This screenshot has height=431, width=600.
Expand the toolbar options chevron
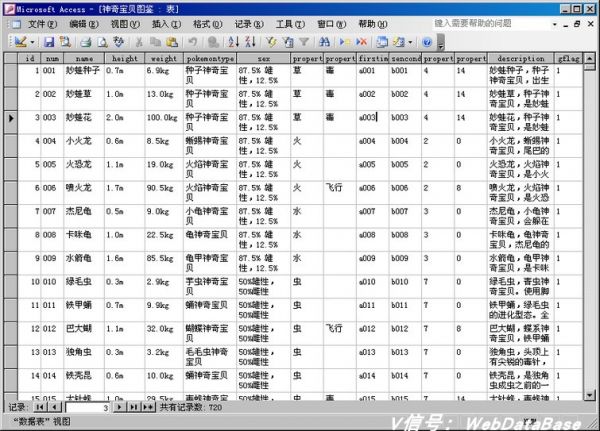(x=441, y=43)
